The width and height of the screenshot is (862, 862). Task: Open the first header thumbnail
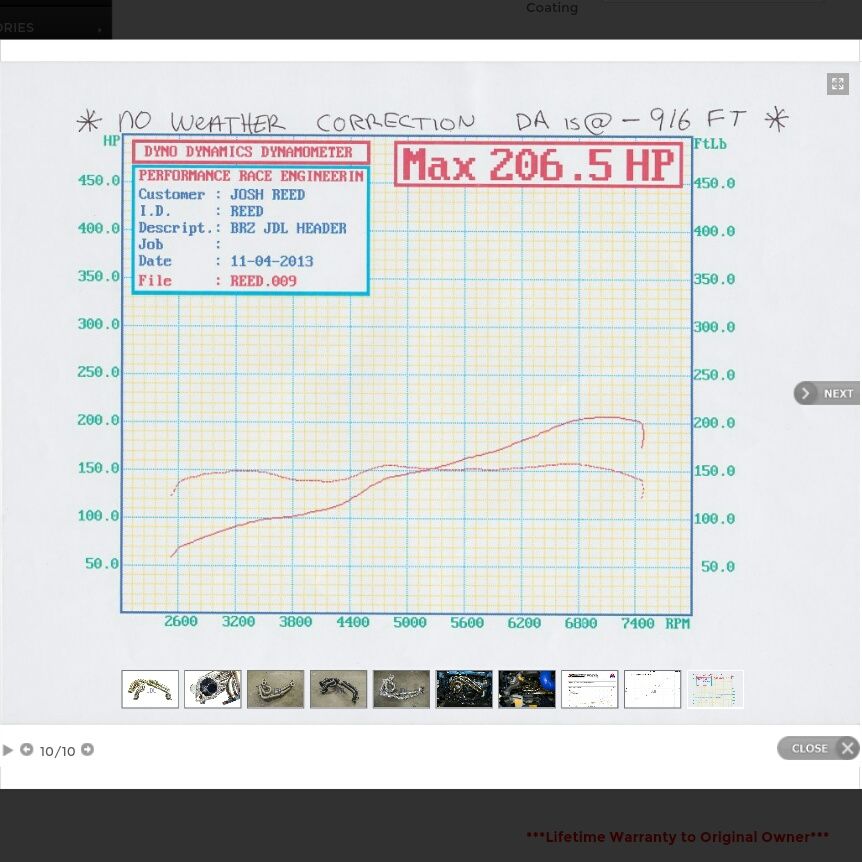point(150,689)
